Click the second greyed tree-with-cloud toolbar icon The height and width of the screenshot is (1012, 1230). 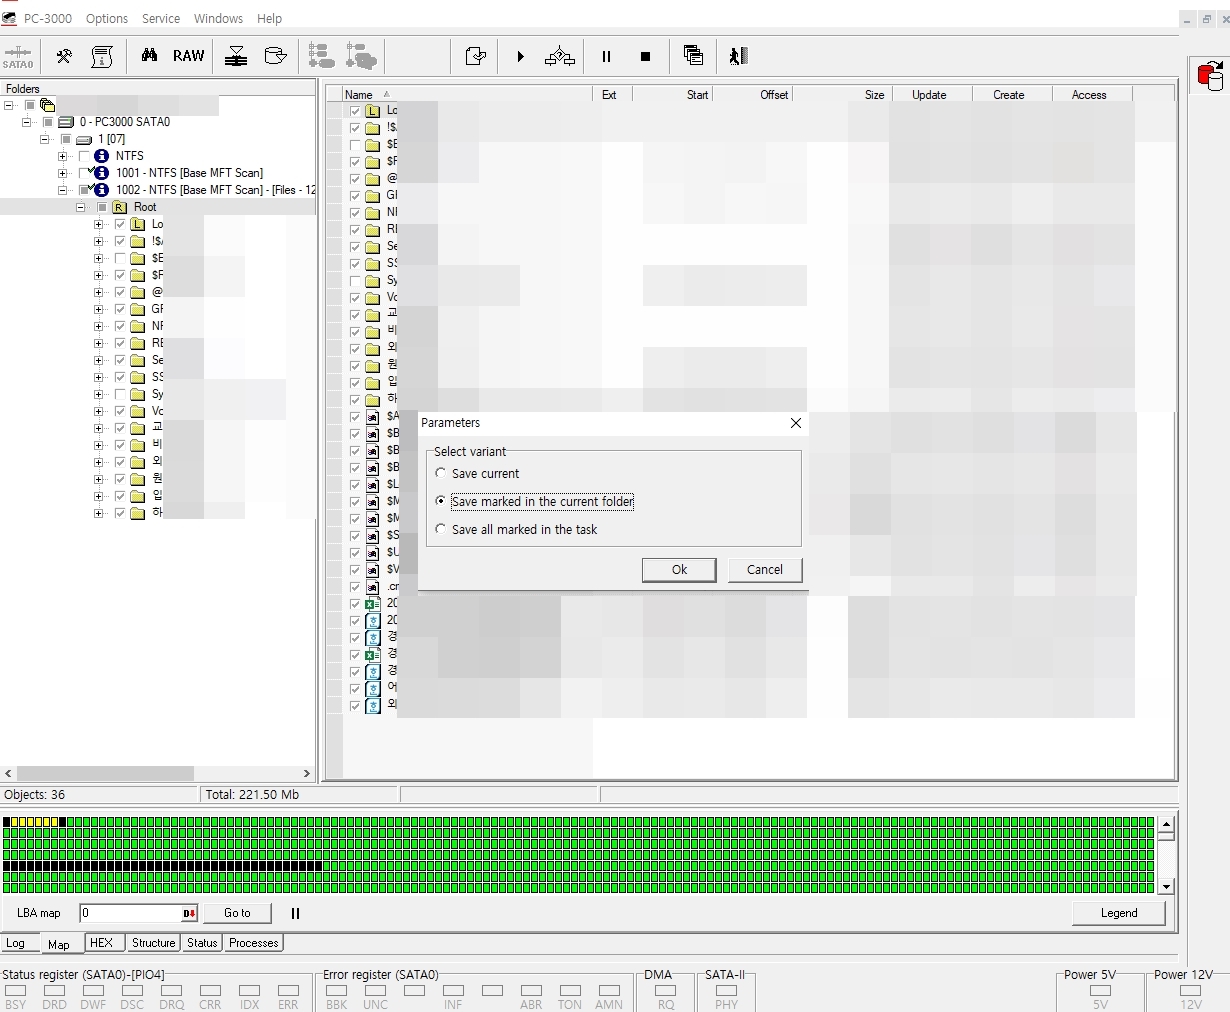pyautogui.click(x=361, y=56)
